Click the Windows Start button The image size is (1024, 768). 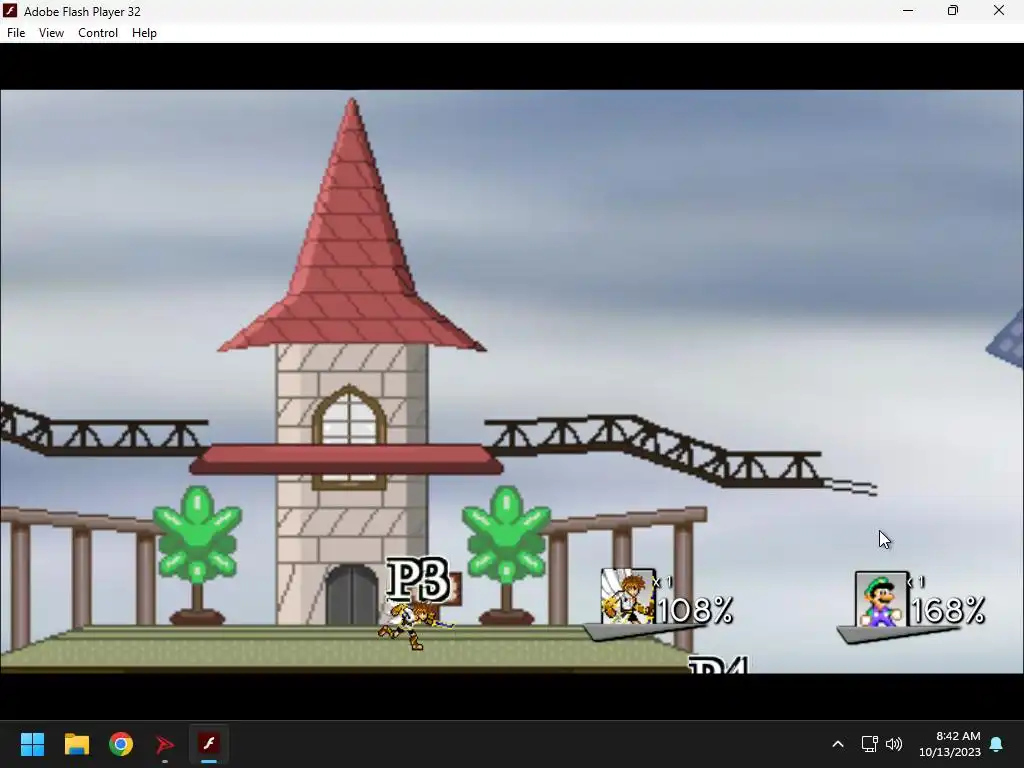pyautogui.click(x=32, y=744)
